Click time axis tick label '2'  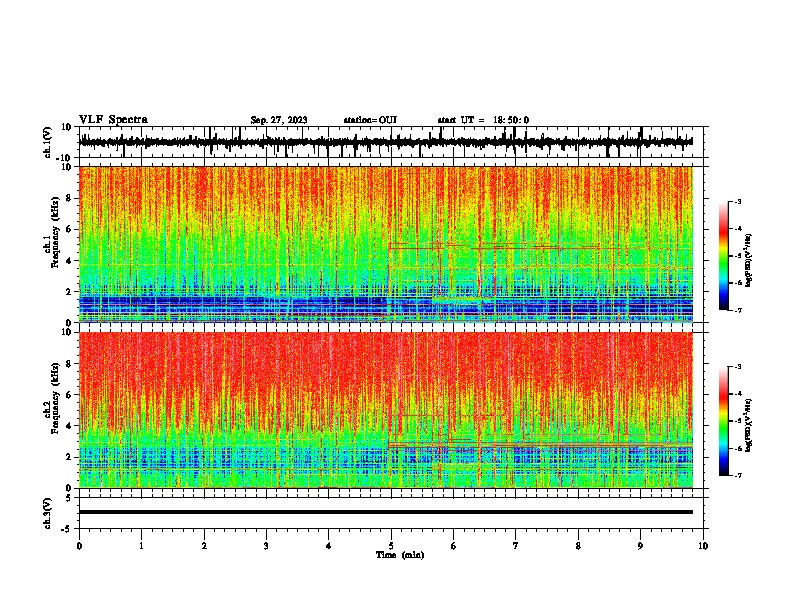coord(204,546)
